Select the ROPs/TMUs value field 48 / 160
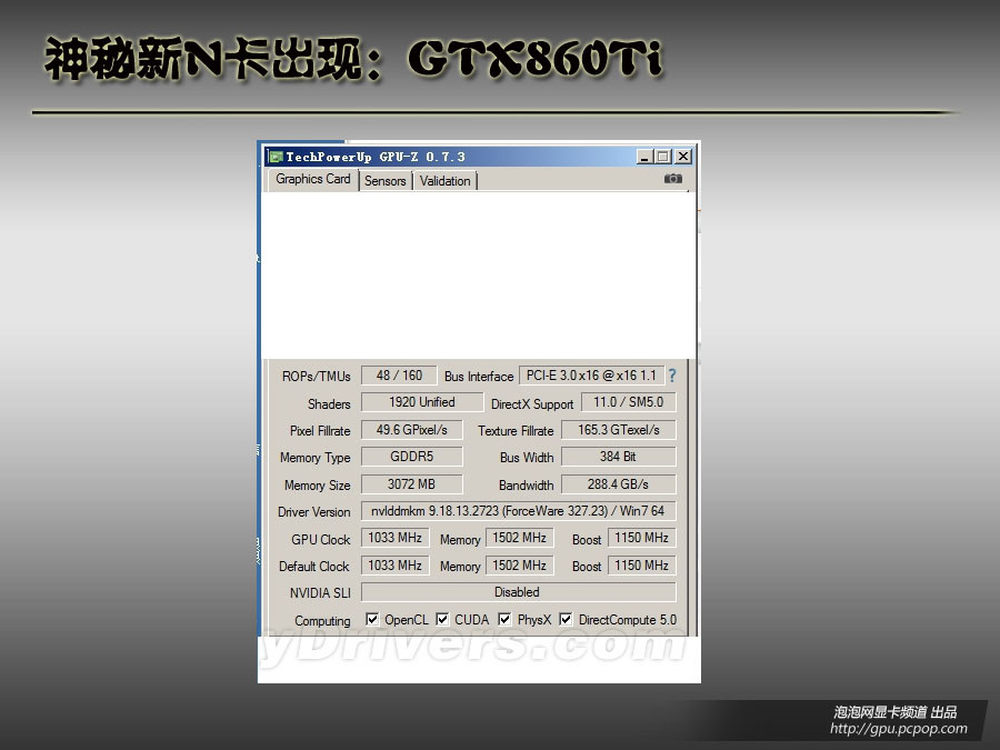 point(399,376)
